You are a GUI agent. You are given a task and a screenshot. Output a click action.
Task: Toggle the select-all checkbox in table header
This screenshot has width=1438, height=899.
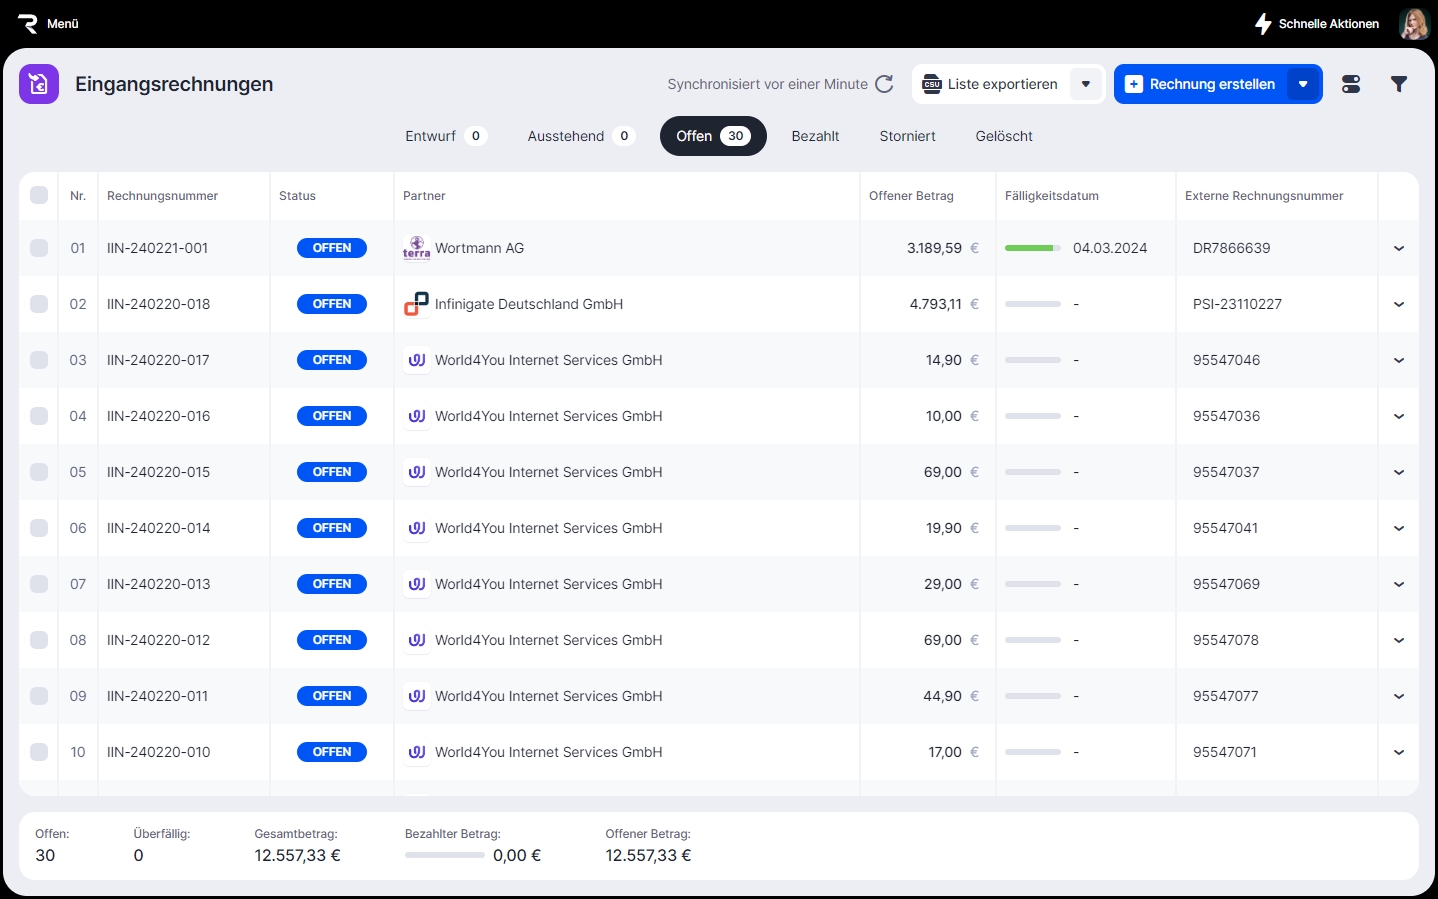39,195
